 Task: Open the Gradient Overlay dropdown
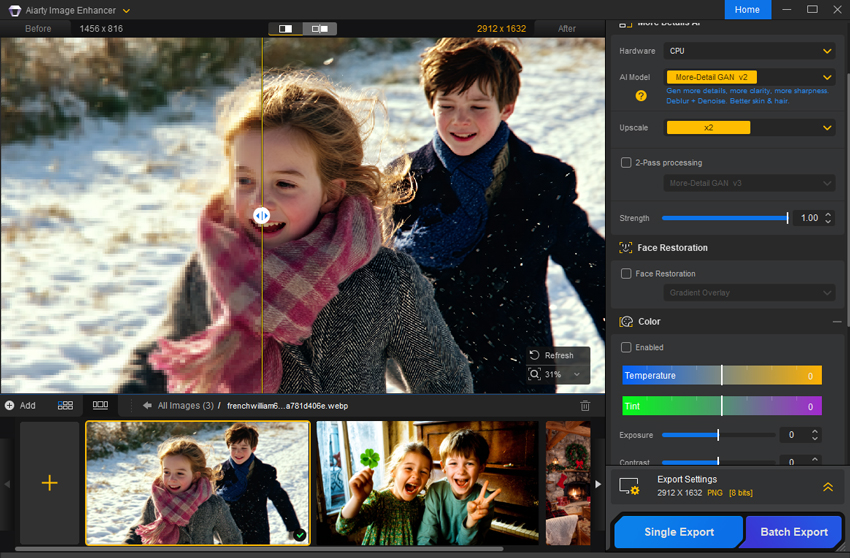(749, 293)
